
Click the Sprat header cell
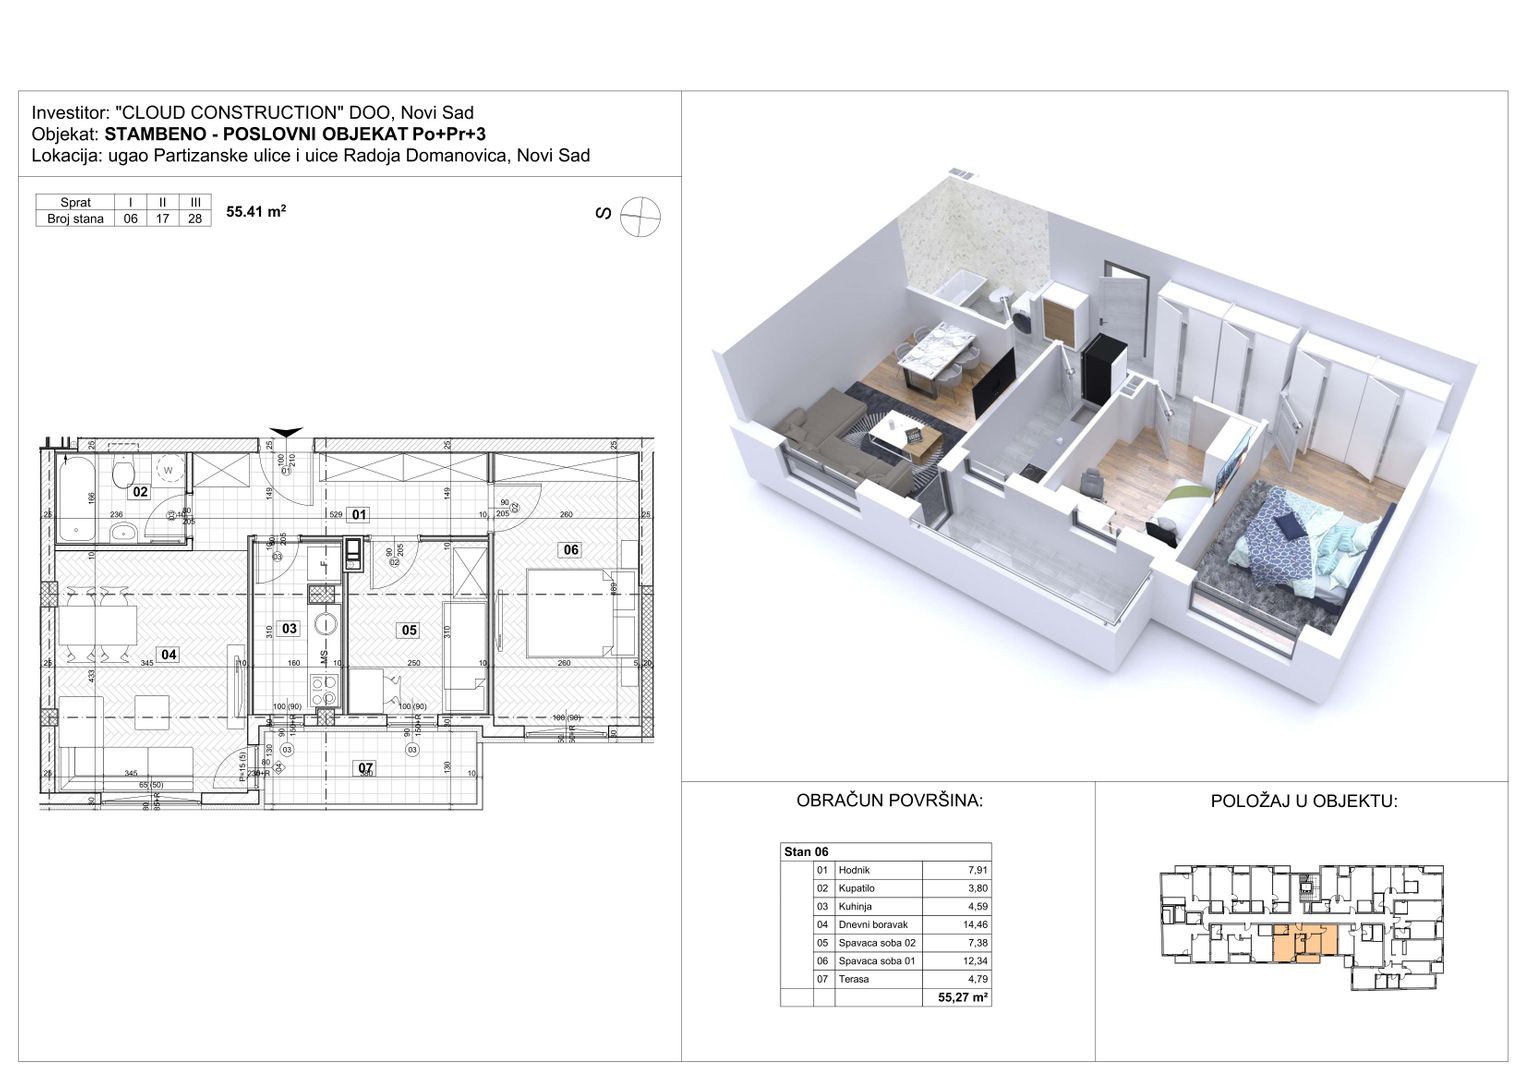[x=75, y=202]
